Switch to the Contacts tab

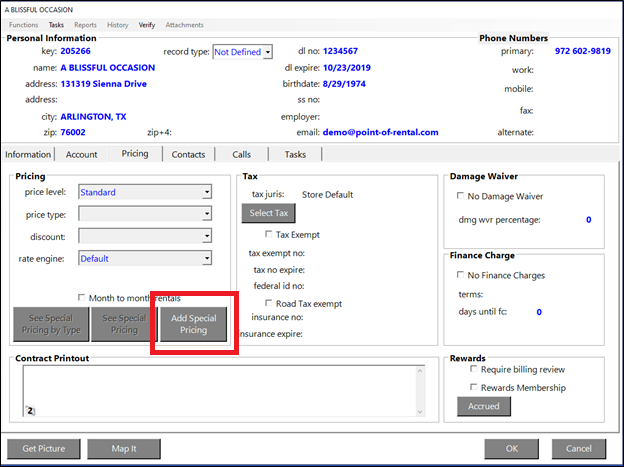[x=188, y=154]
